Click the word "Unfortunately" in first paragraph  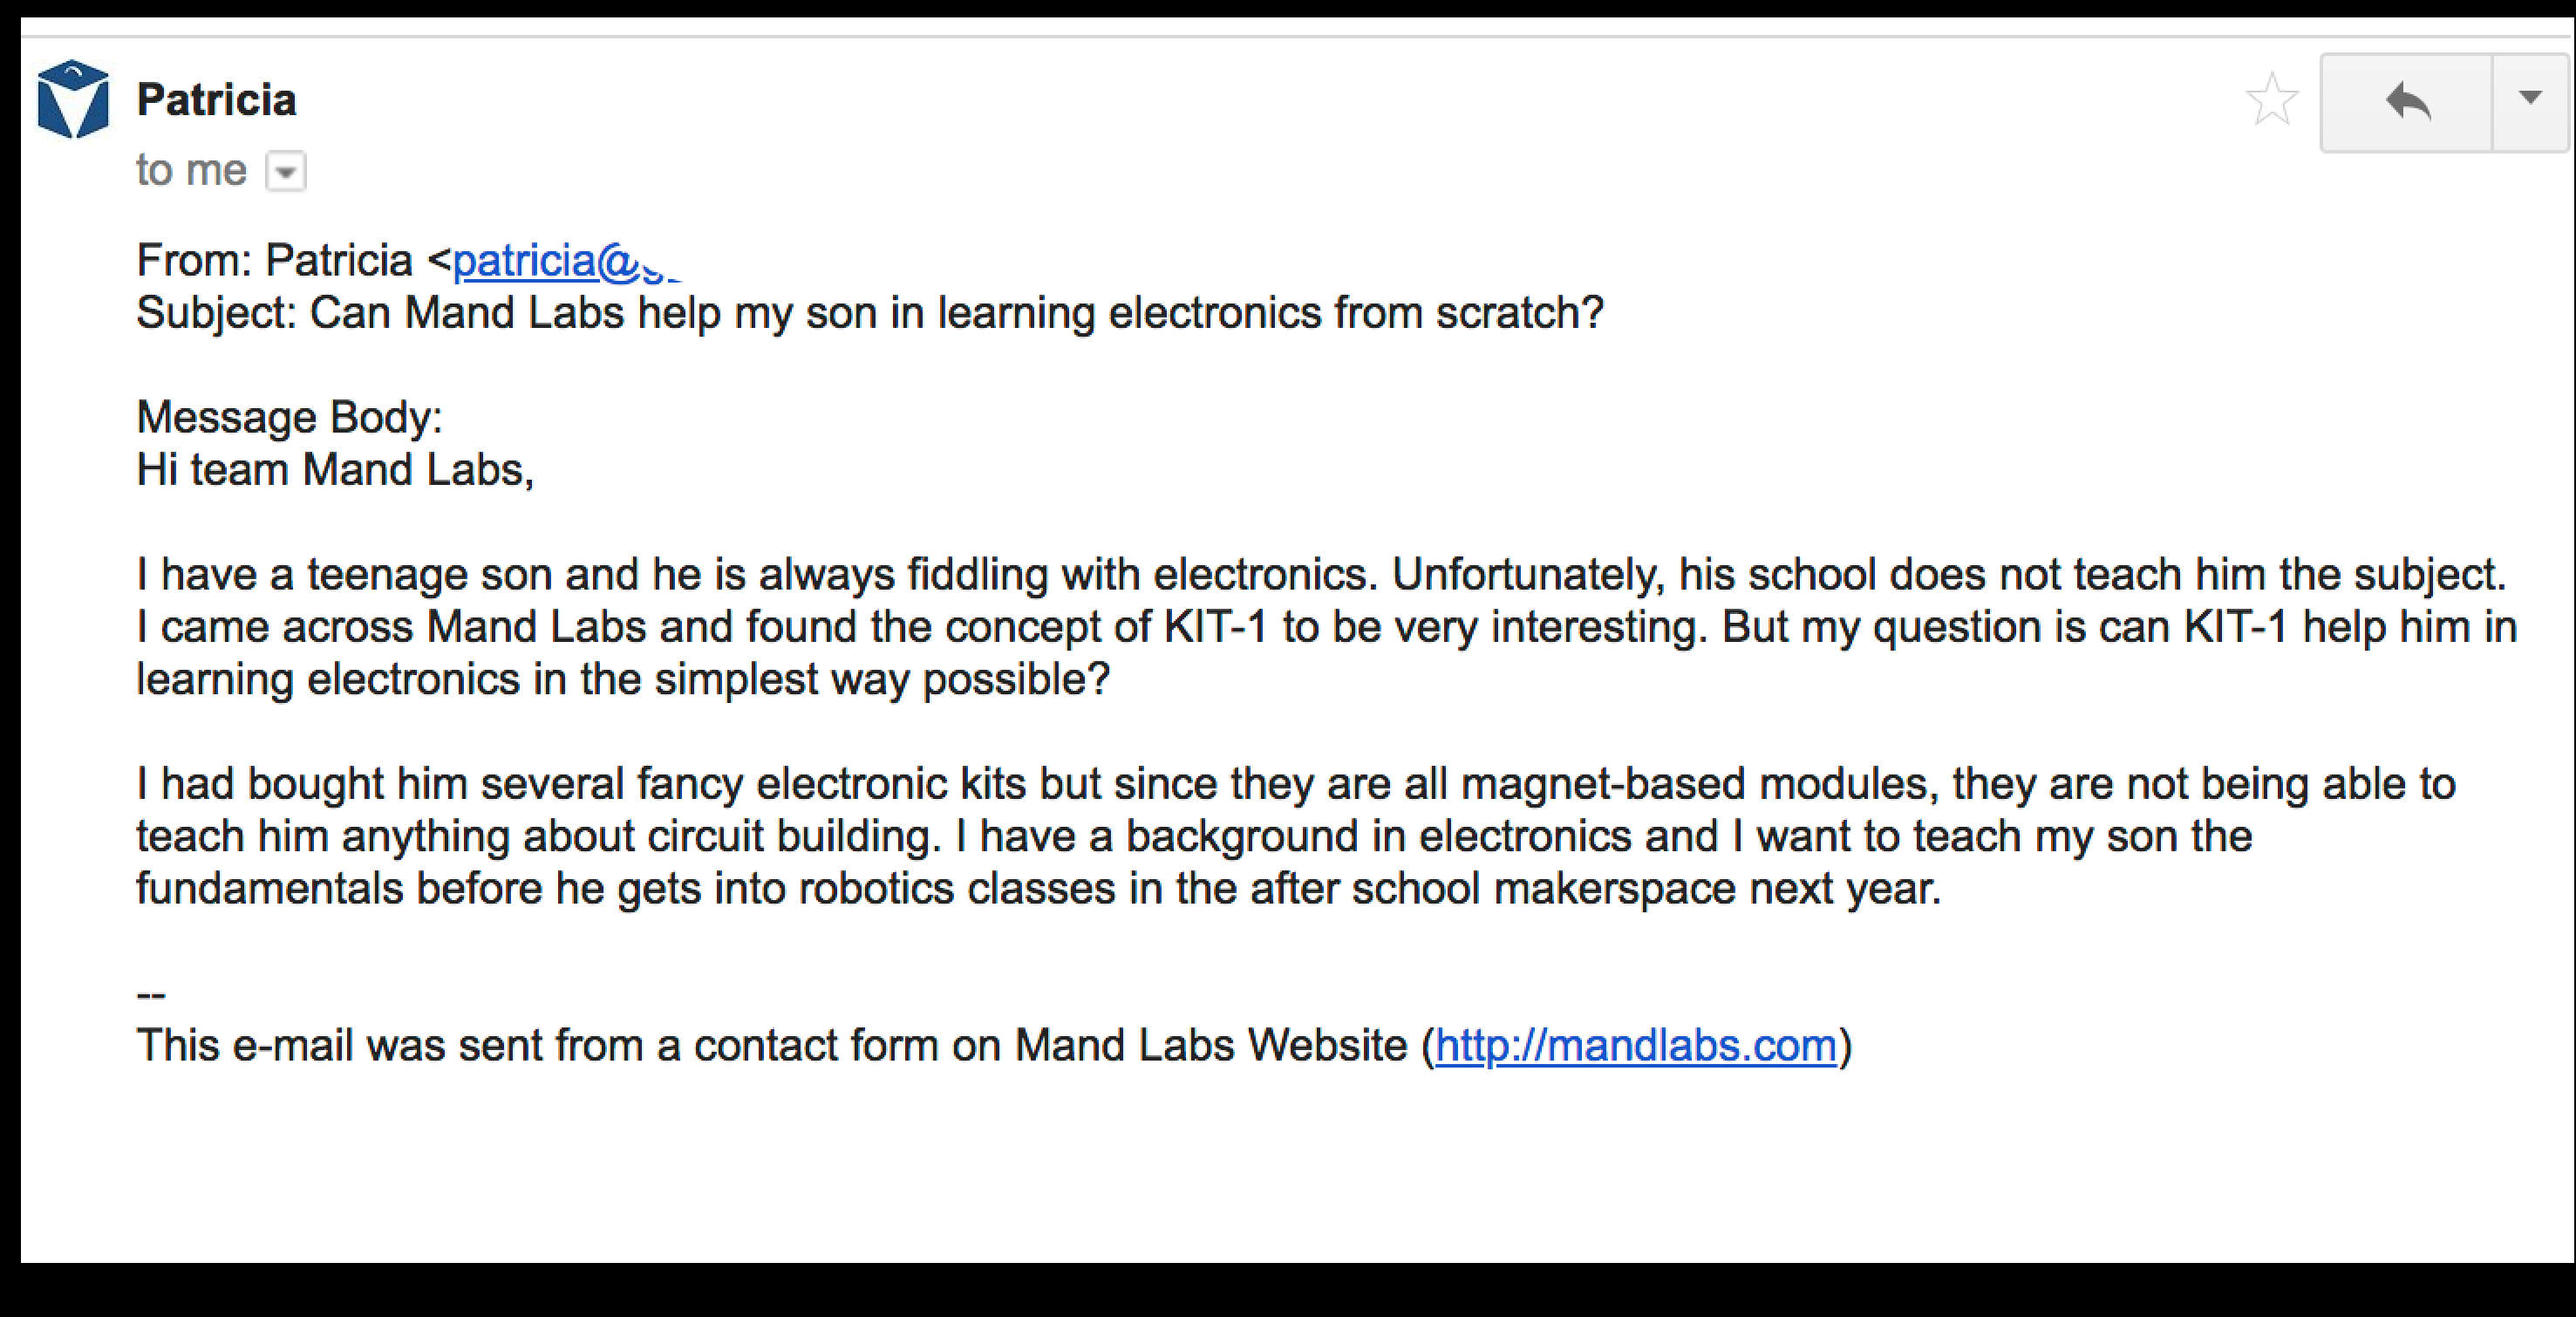point(1527,575)
